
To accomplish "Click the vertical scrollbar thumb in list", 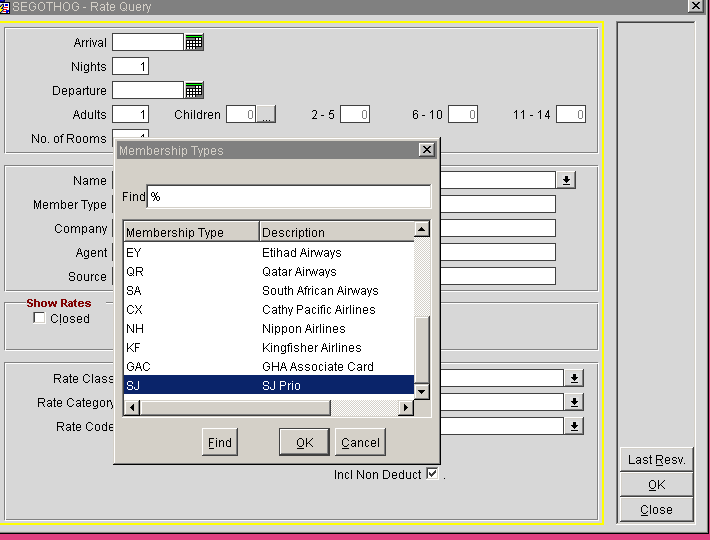I will (422, 349).
